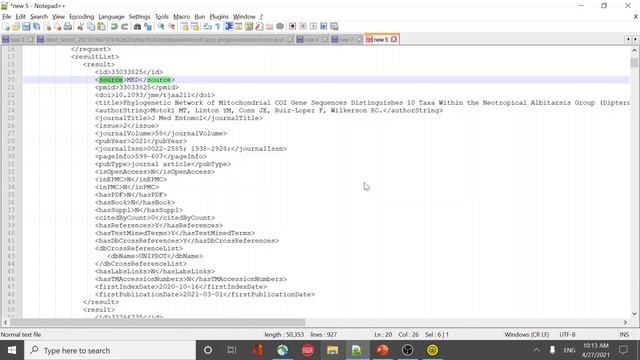
Task: Open PowerPoint from the taskbar
Action: pos(382,350)
